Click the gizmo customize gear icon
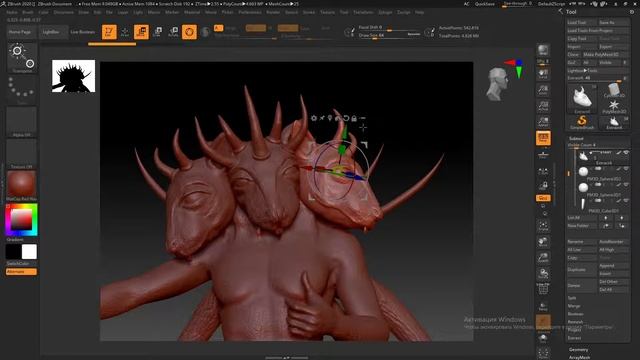The image size is (640, 360). click(314, 118)
